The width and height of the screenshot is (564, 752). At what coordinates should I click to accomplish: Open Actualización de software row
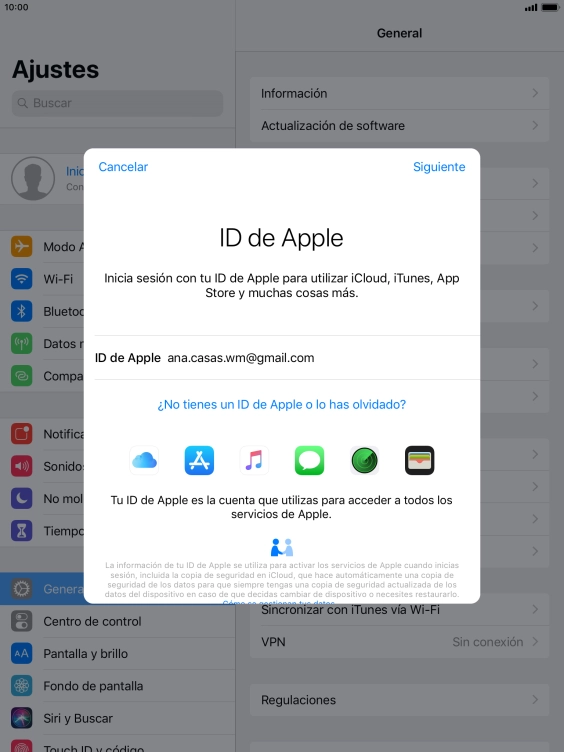point(400,126)
